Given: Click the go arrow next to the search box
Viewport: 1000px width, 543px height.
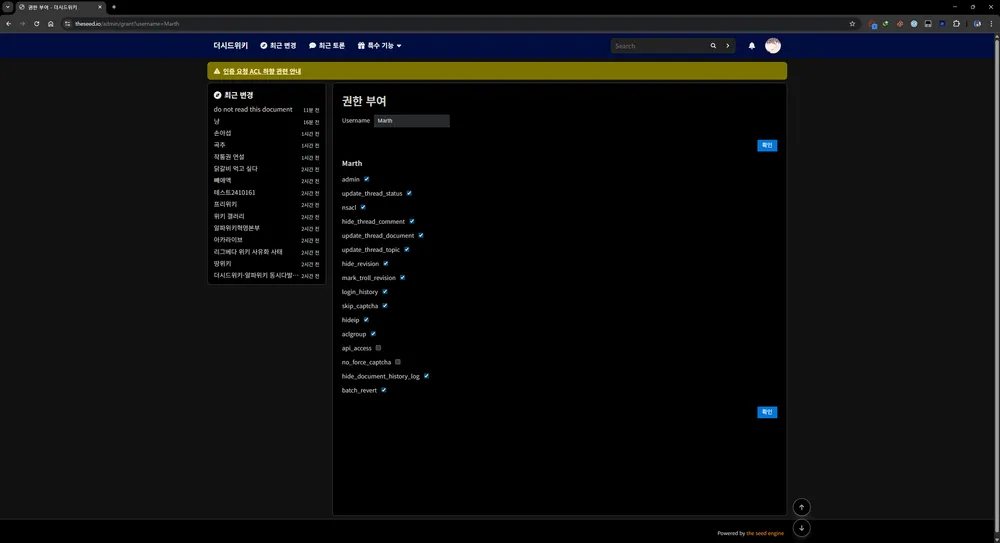Looking at the screenshot, I should coord(728,46).
